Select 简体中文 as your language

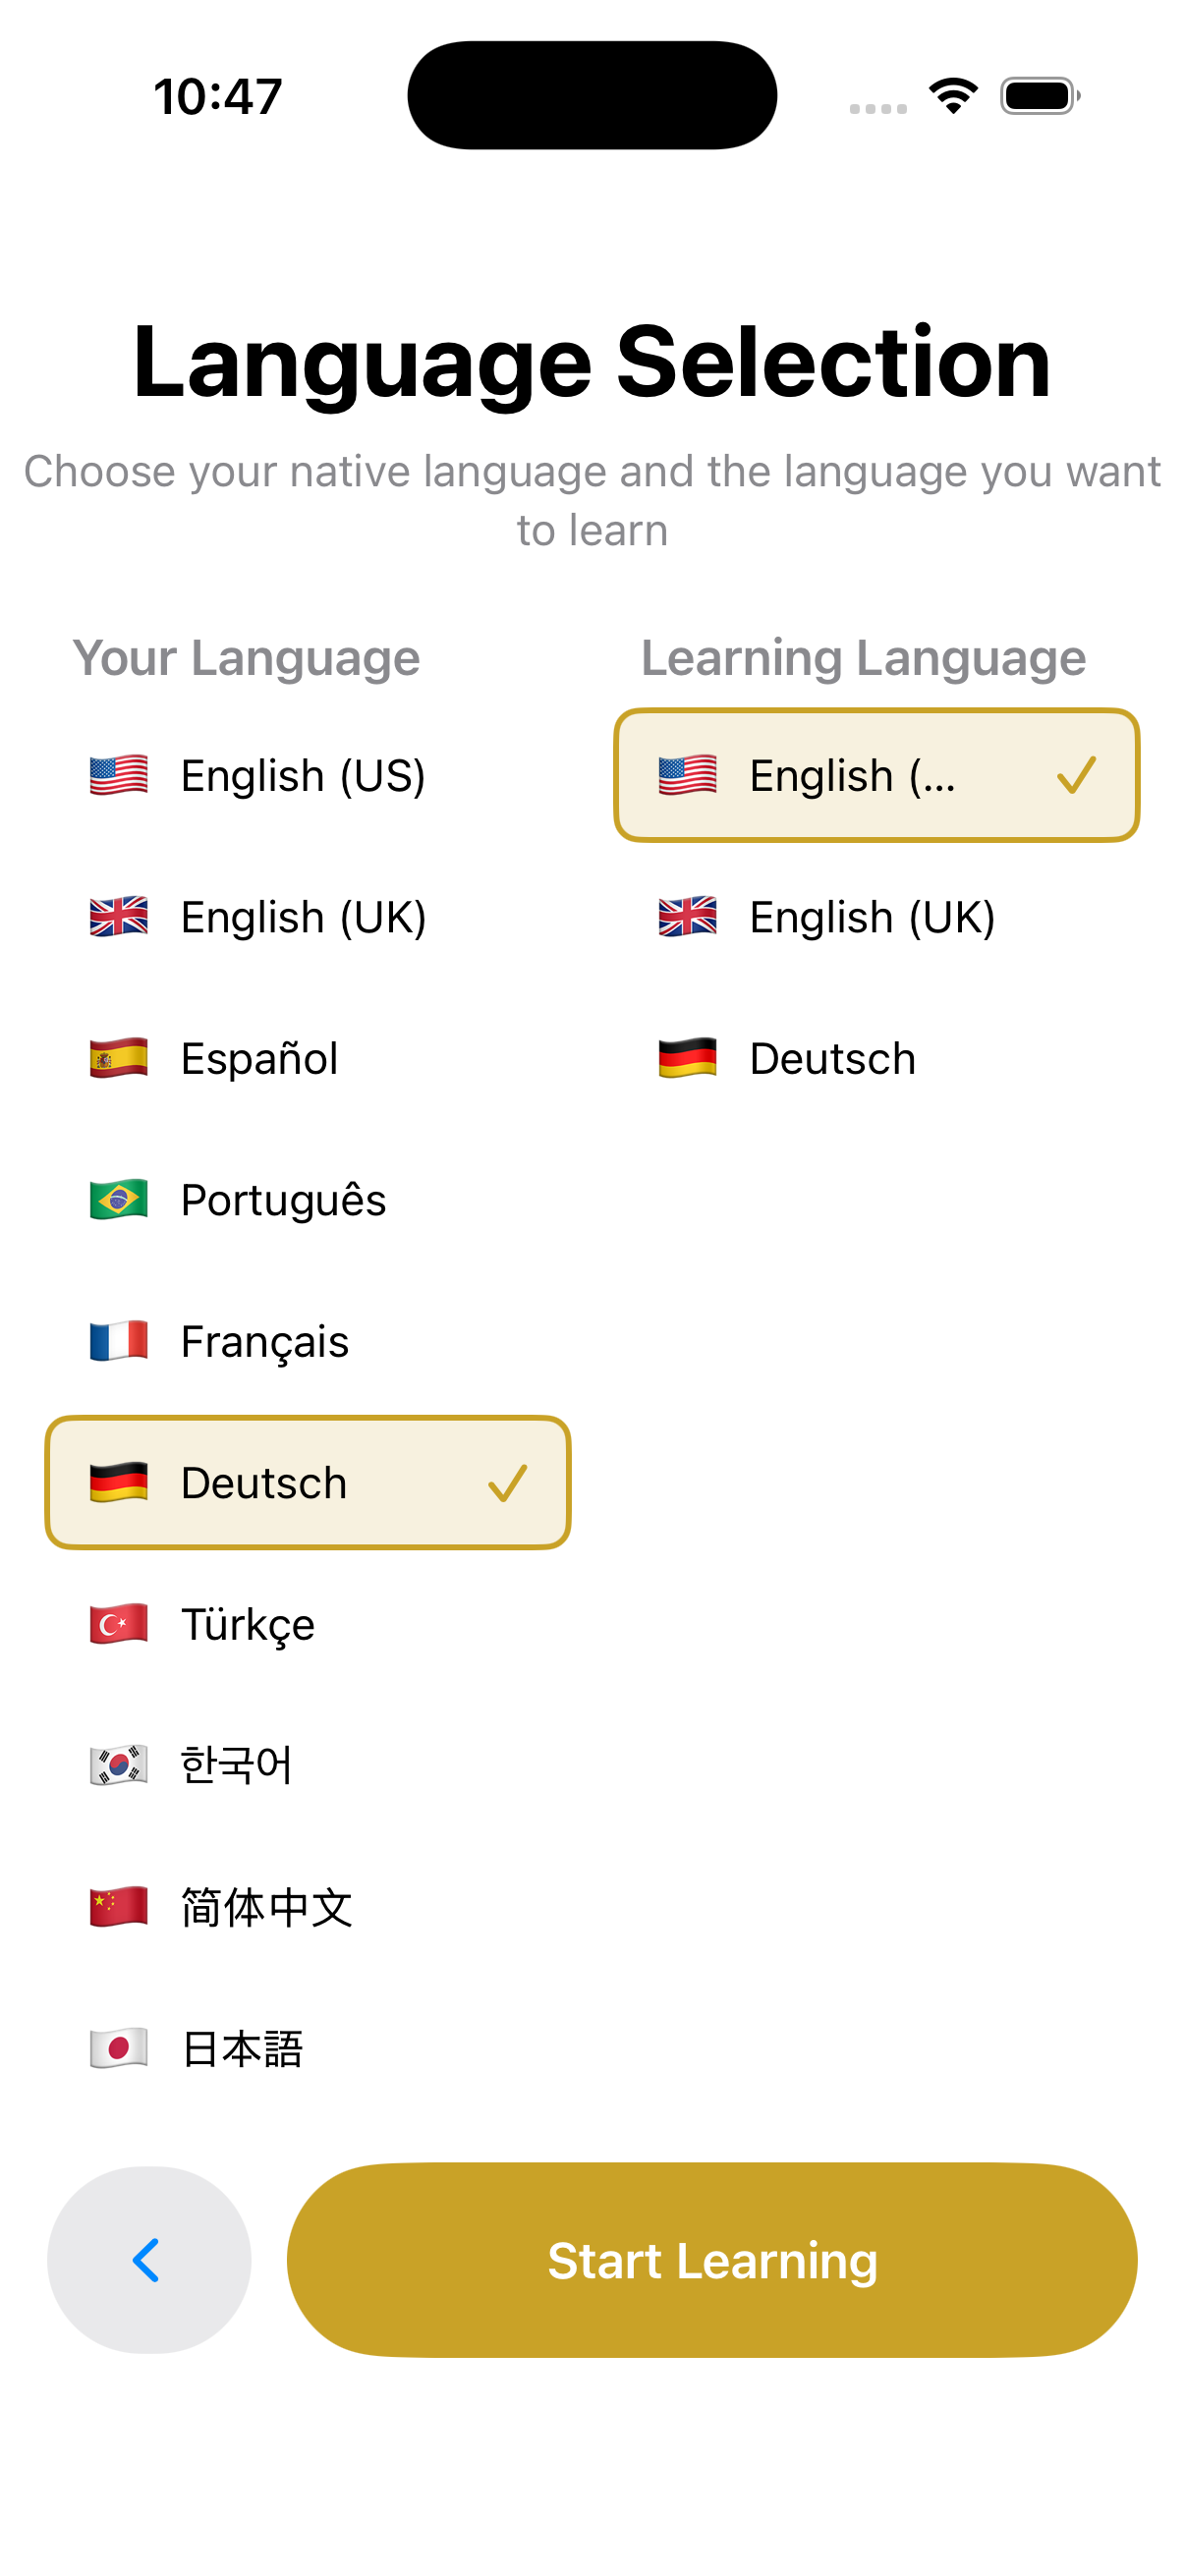(x=265, y=1907)
